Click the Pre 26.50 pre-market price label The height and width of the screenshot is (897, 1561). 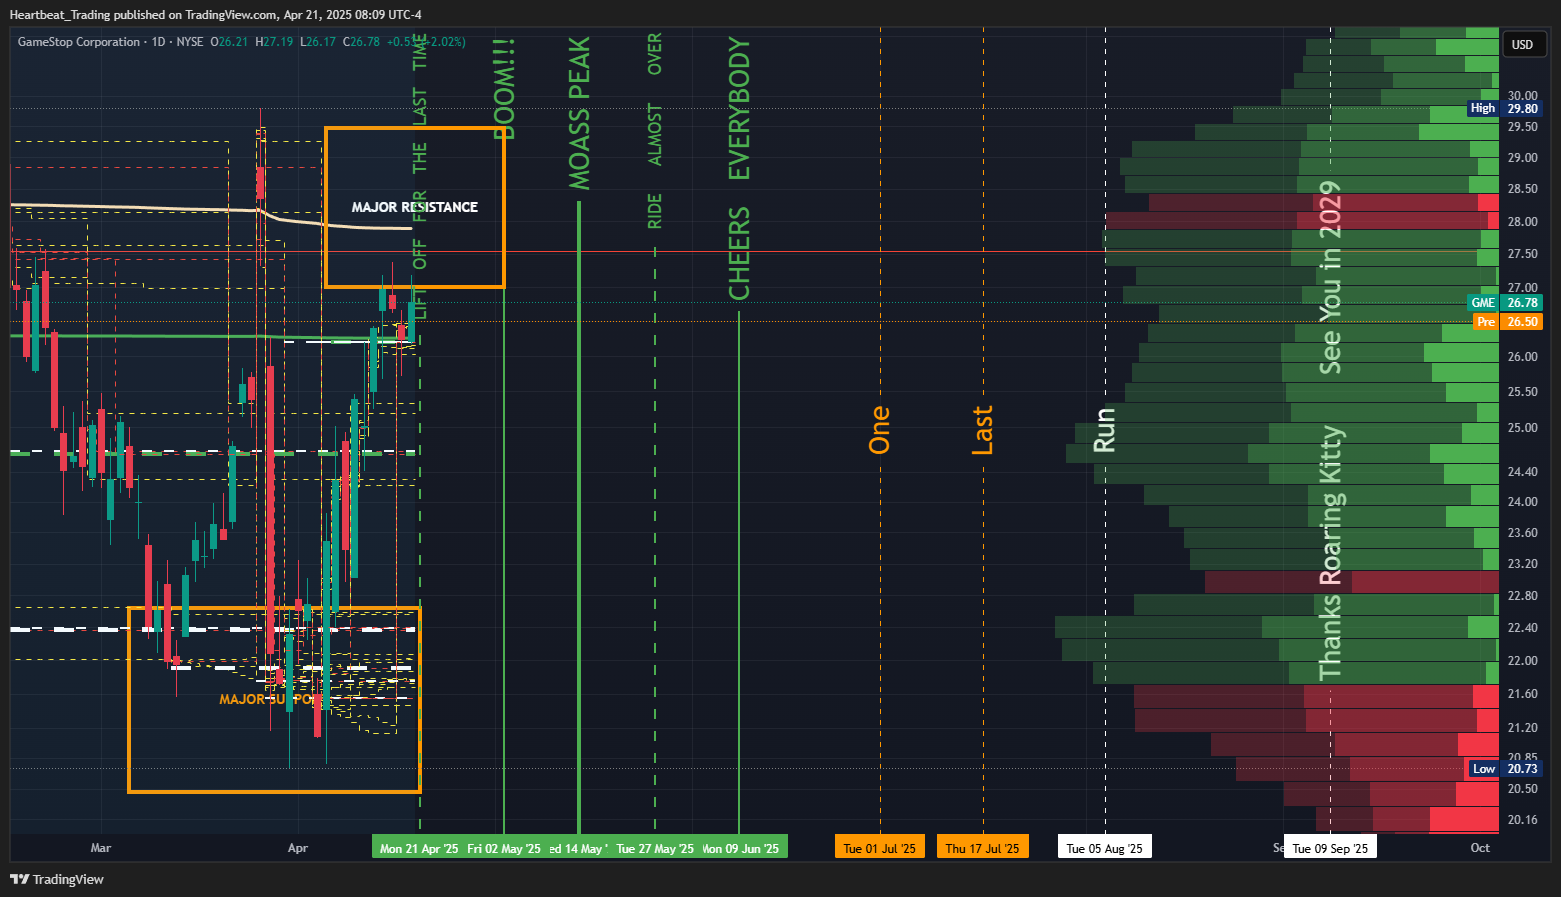click(1507, 321)
